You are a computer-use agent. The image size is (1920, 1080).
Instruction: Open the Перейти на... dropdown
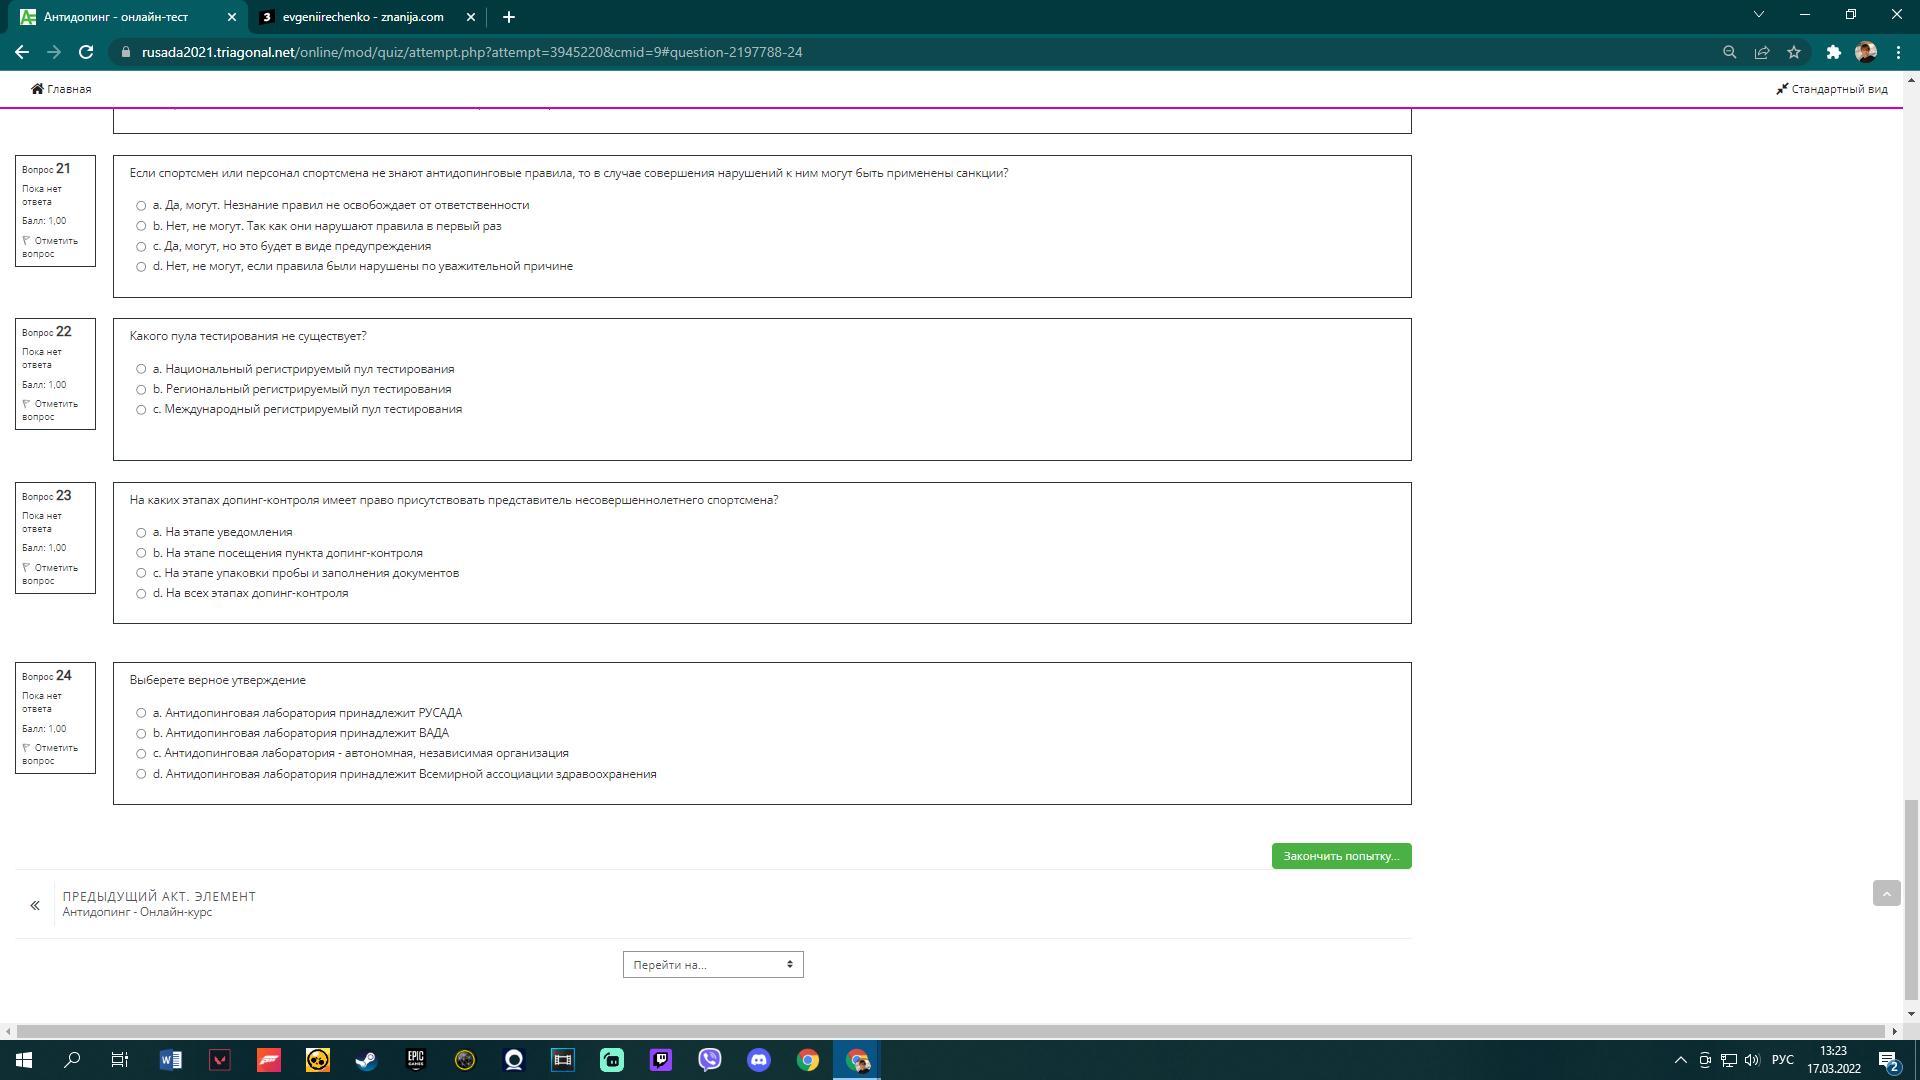coord(712,965)
